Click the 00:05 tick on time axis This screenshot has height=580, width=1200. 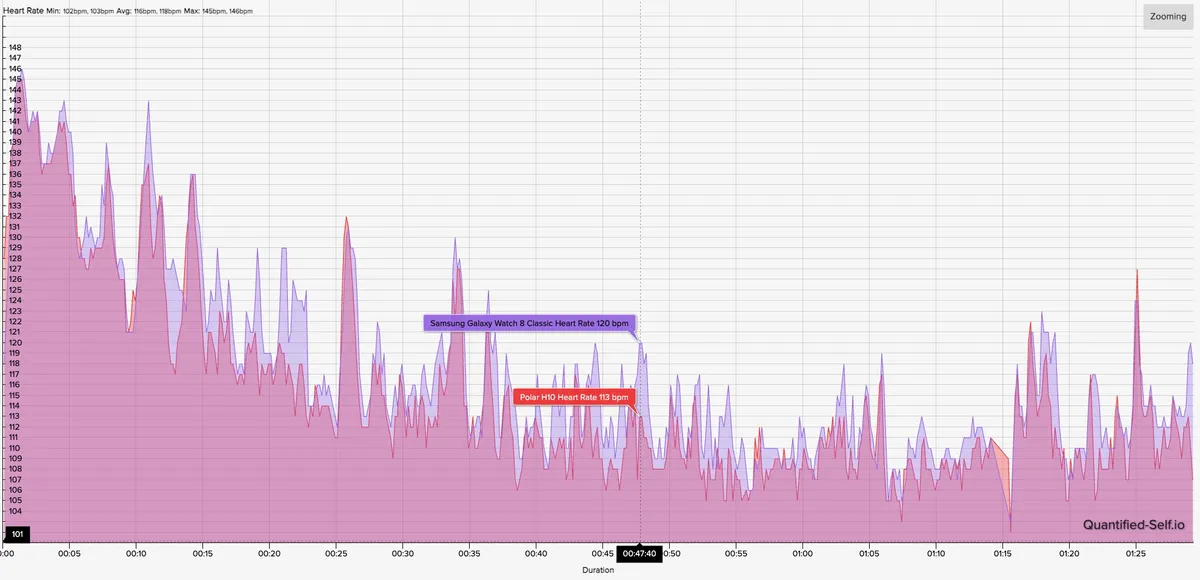70,553
